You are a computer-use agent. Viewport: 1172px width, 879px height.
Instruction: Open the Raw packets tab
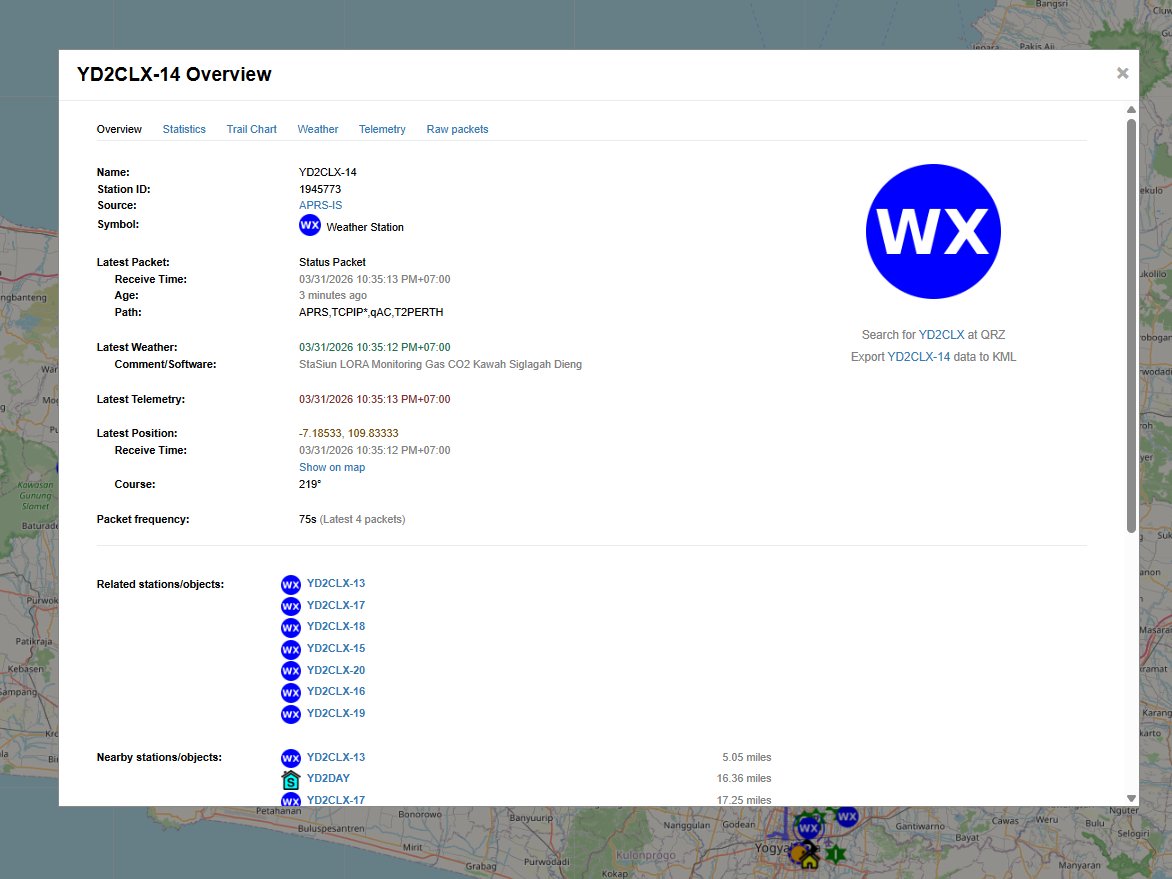point(457,129)
